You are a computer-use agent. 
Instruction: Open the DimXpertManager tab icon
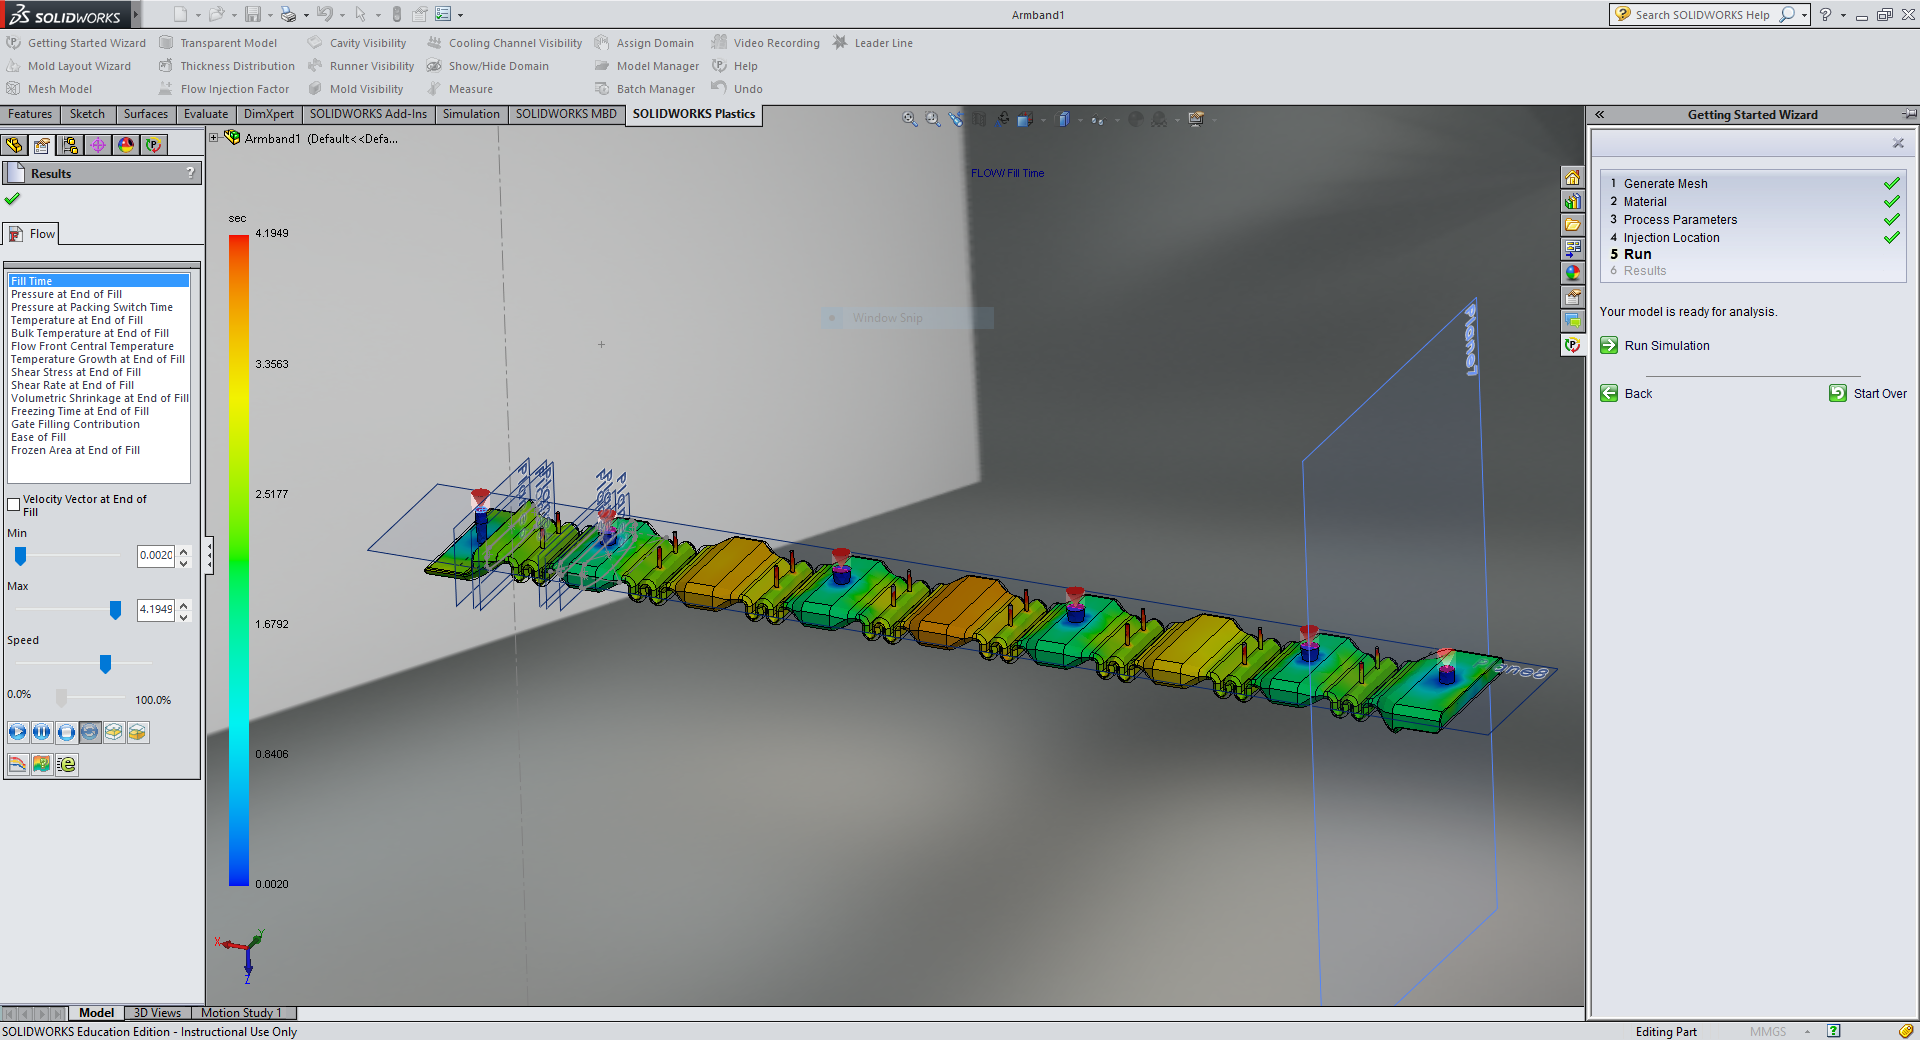(x=98, y=145)
